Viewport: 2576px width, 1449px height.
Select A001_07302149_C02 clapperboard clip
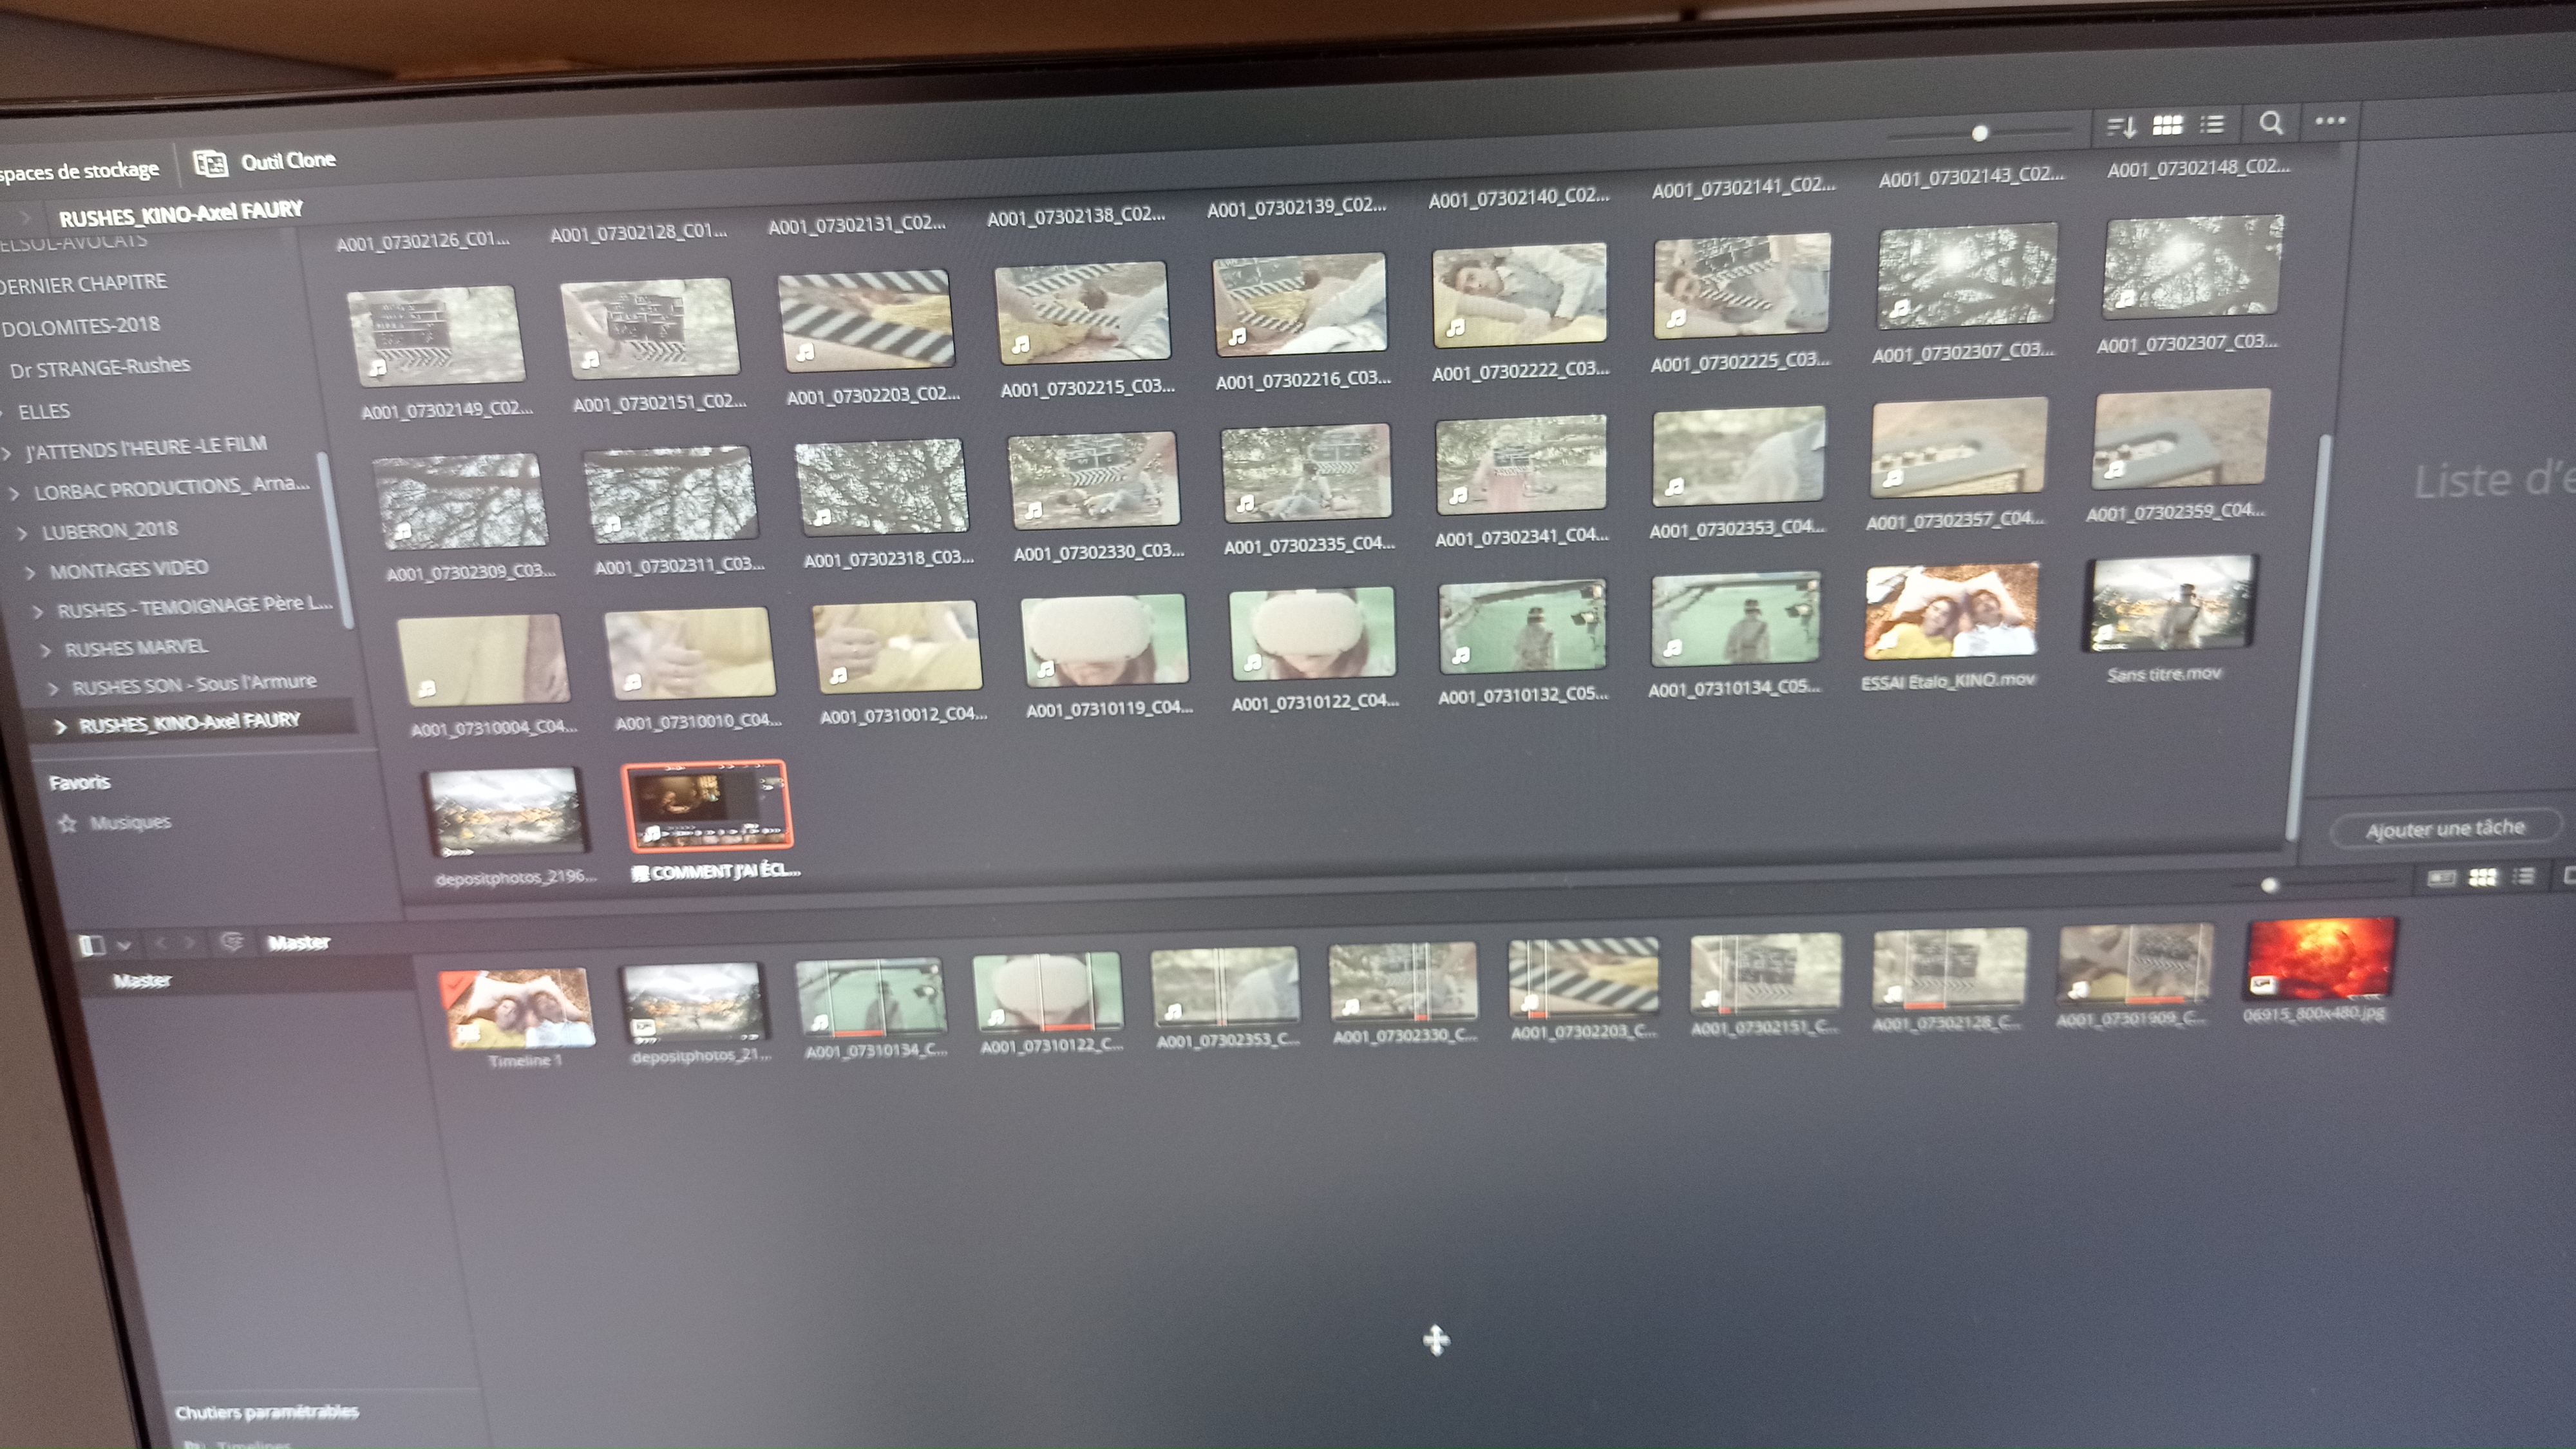point(436,336)
